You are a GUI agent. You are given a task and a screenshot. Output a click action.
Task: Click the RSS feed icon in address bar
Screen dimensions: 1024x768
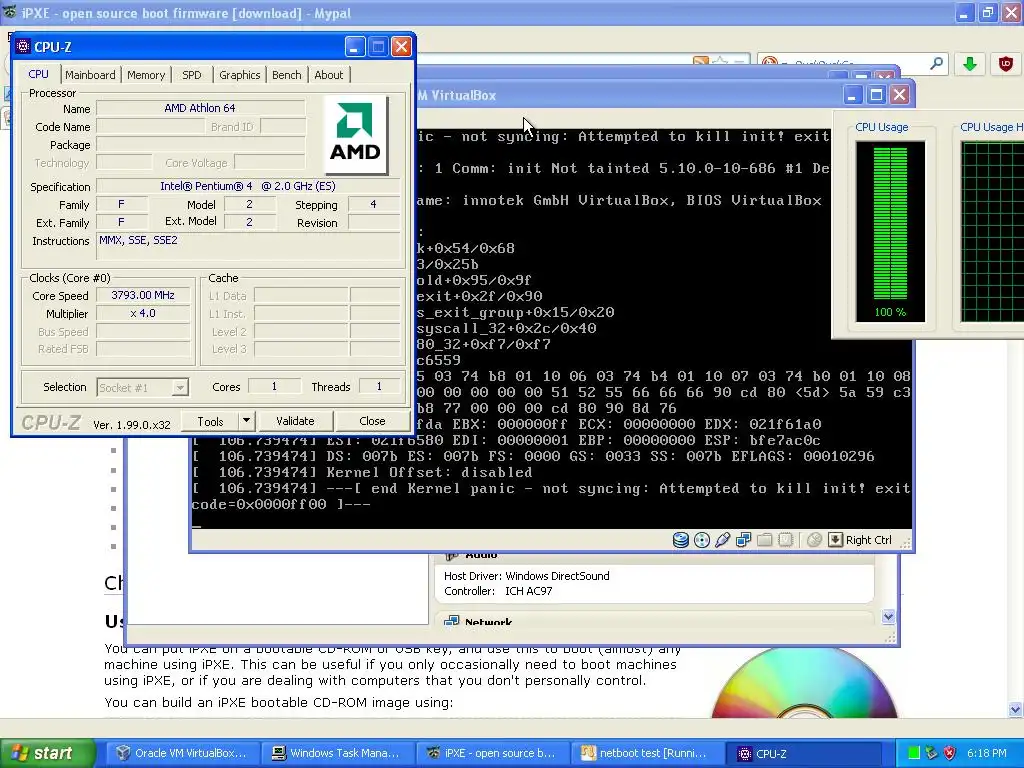[700, 61]
